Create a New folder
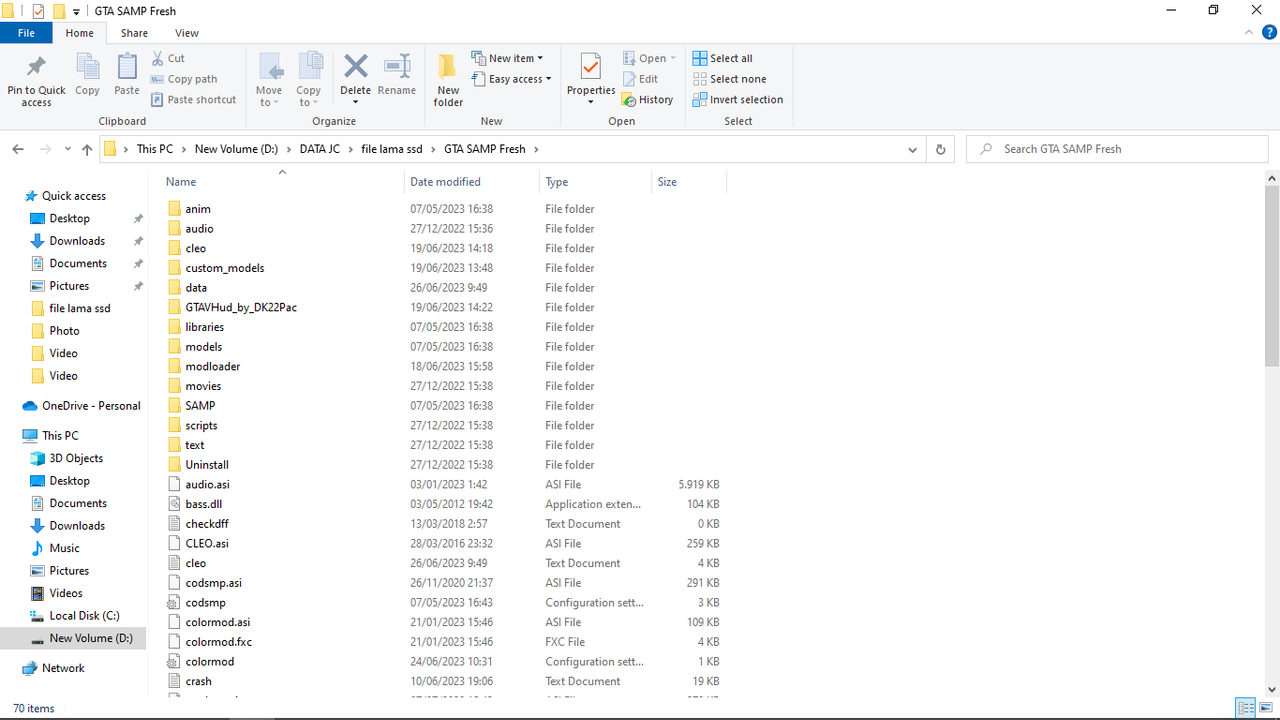The height and width of the screenshot is (720, 1280). coord(448,80)
